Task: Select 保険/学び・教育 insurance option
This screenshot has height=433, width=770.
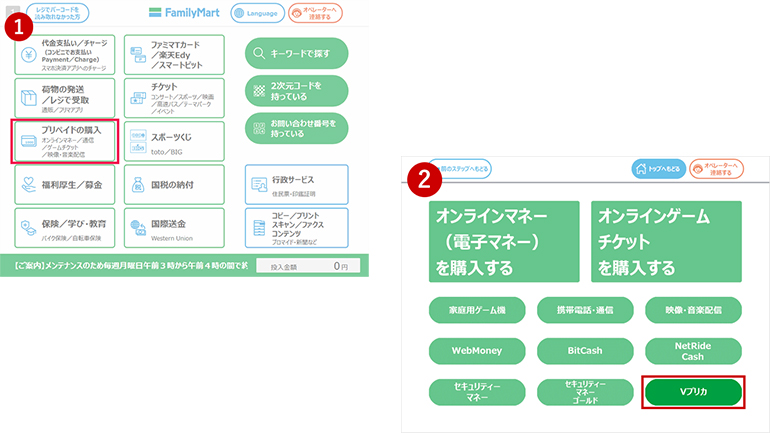Action: pos(65,226)
